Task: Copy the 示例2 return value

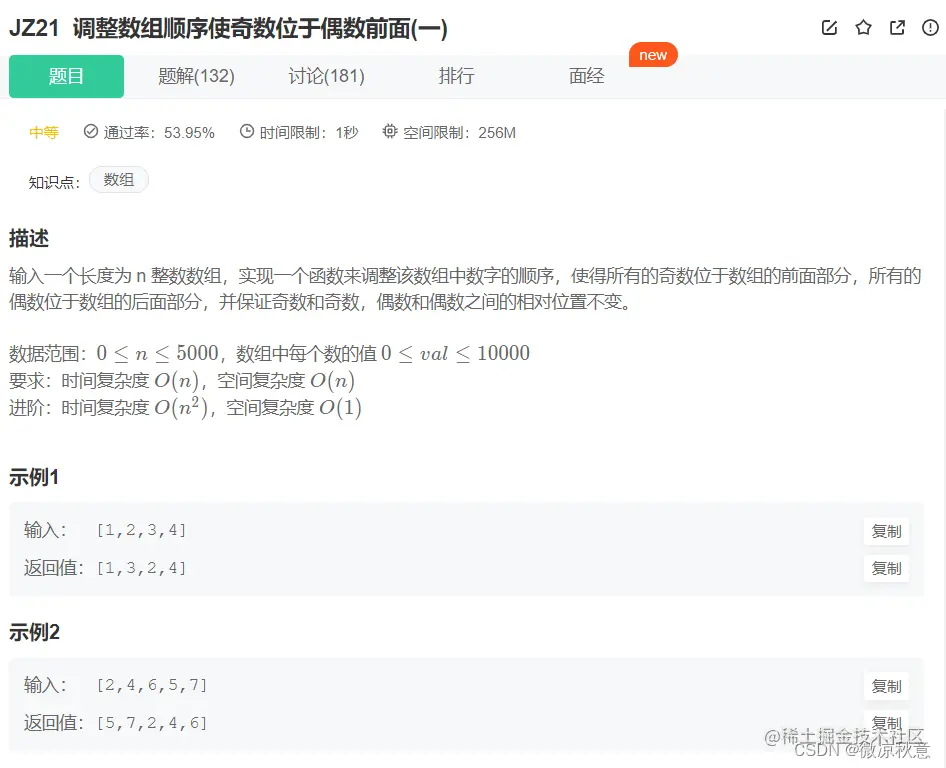Action: (886, 722)
